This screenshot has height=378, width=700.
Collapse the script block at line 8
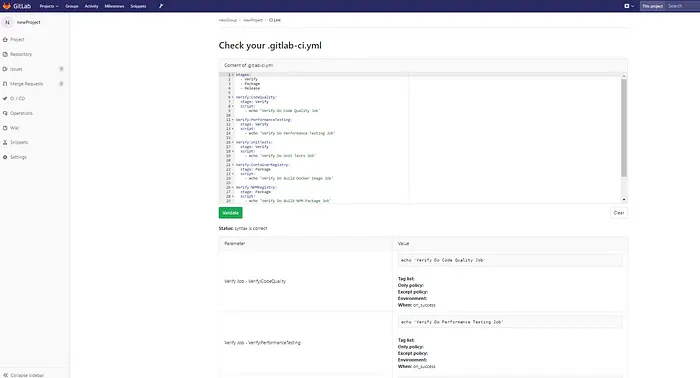pos(233,106)
